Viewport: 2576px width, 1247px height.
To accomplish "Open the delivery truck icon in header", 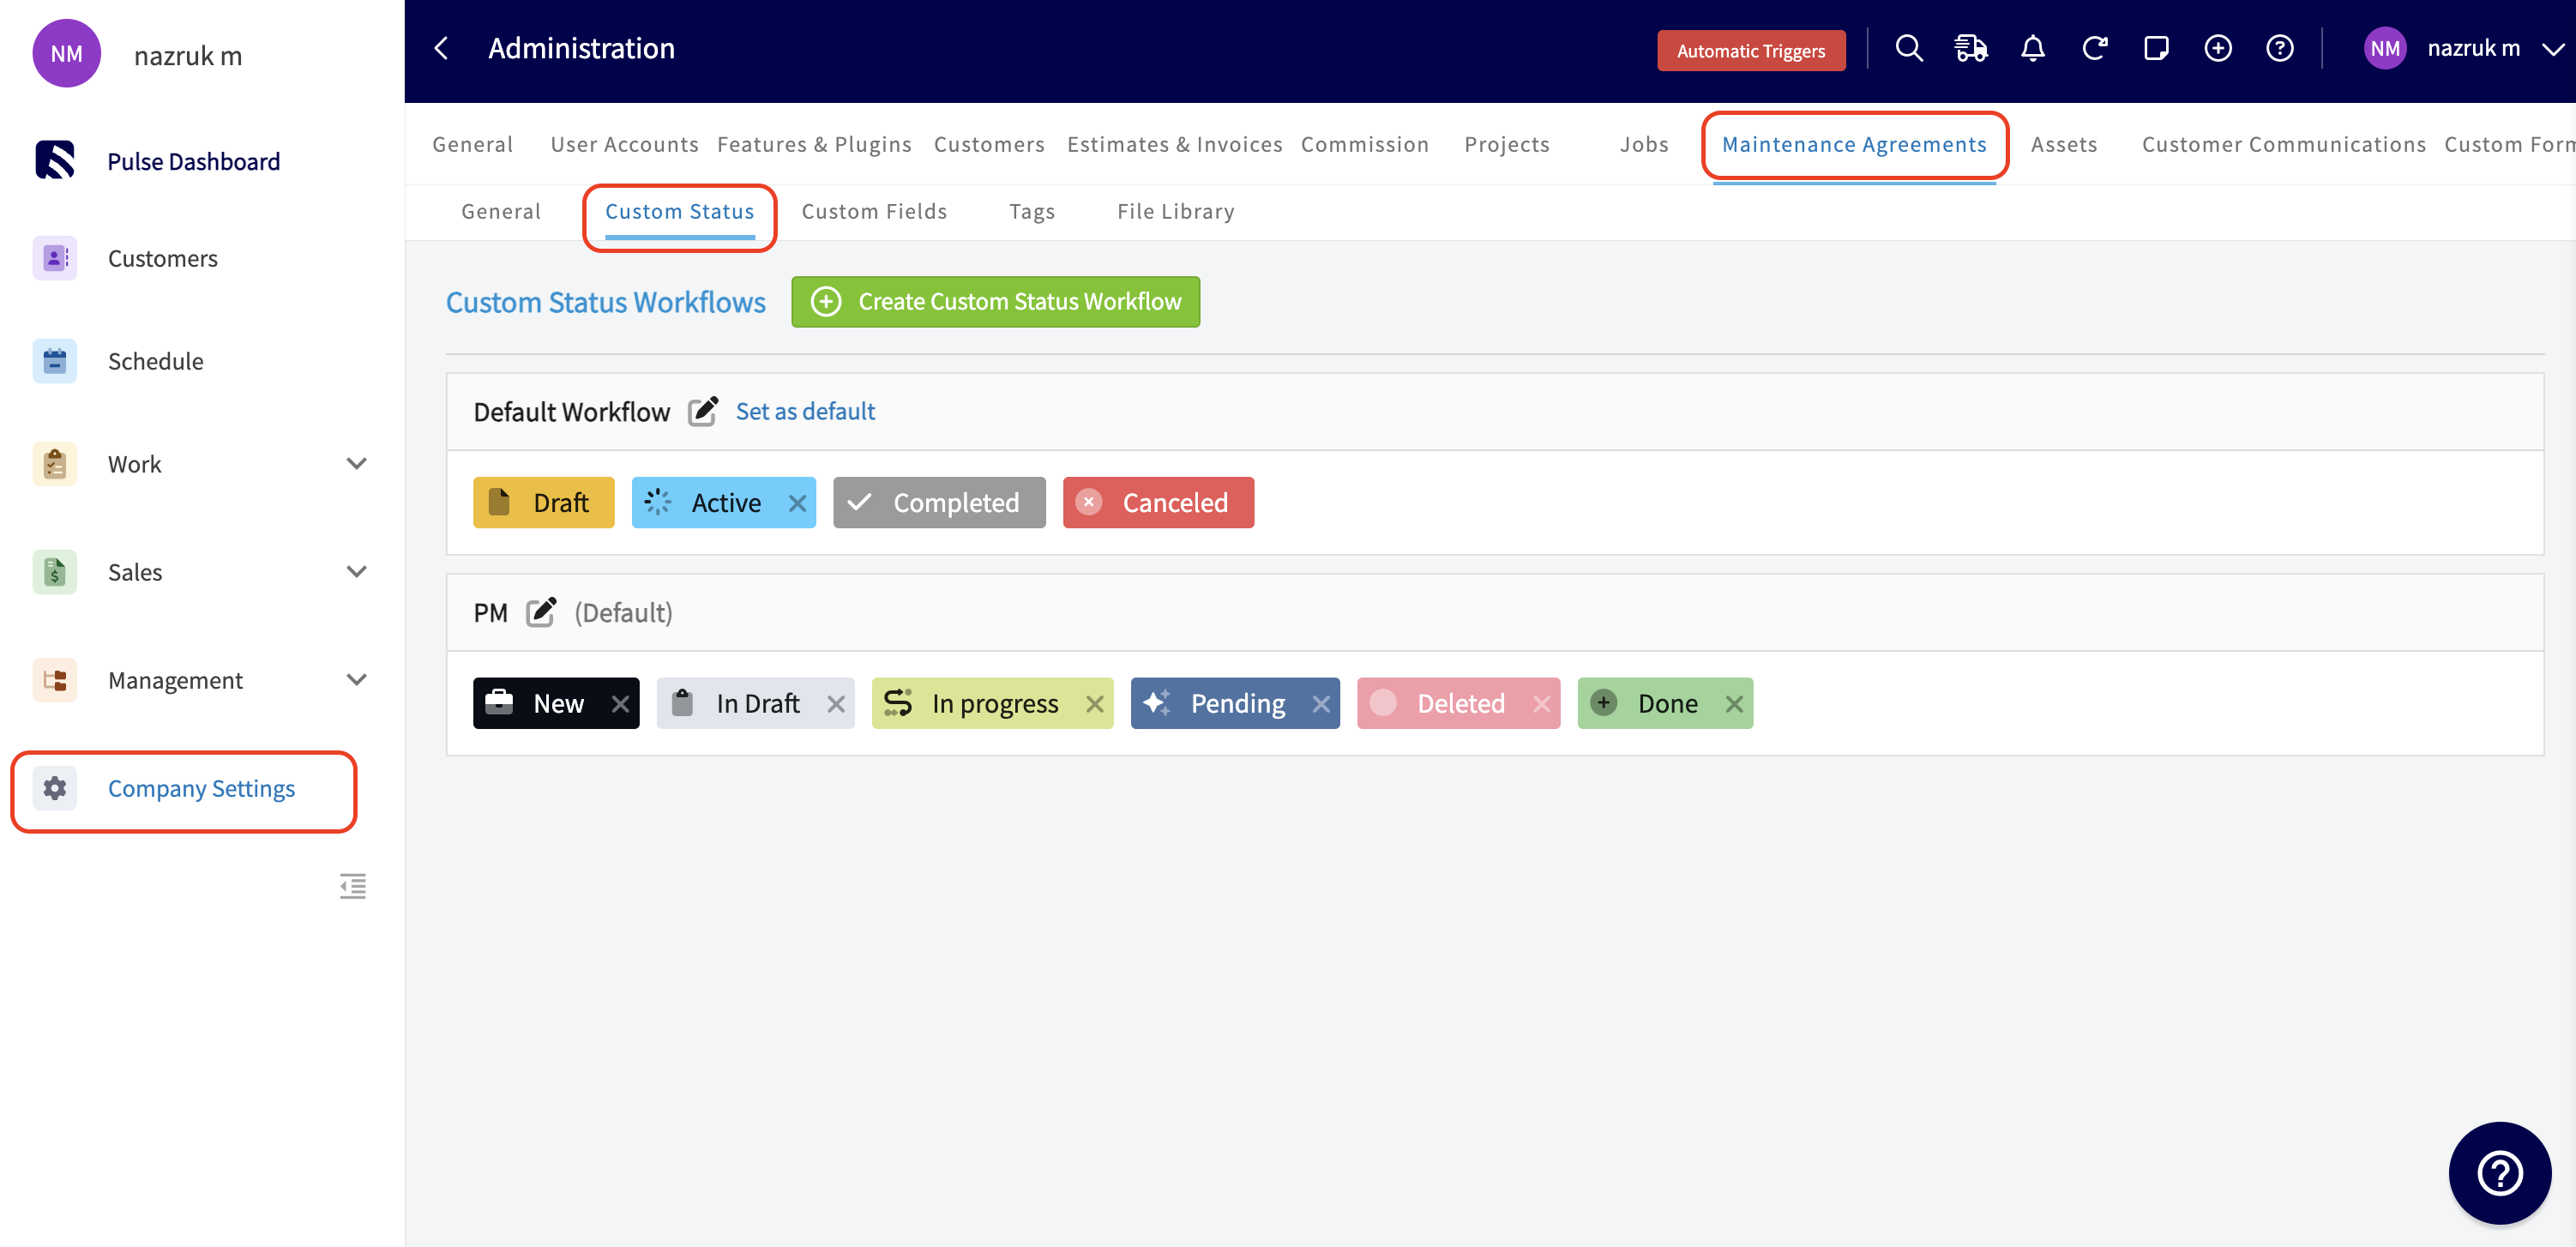I will pyautogui.click(x=1971, y=48).
